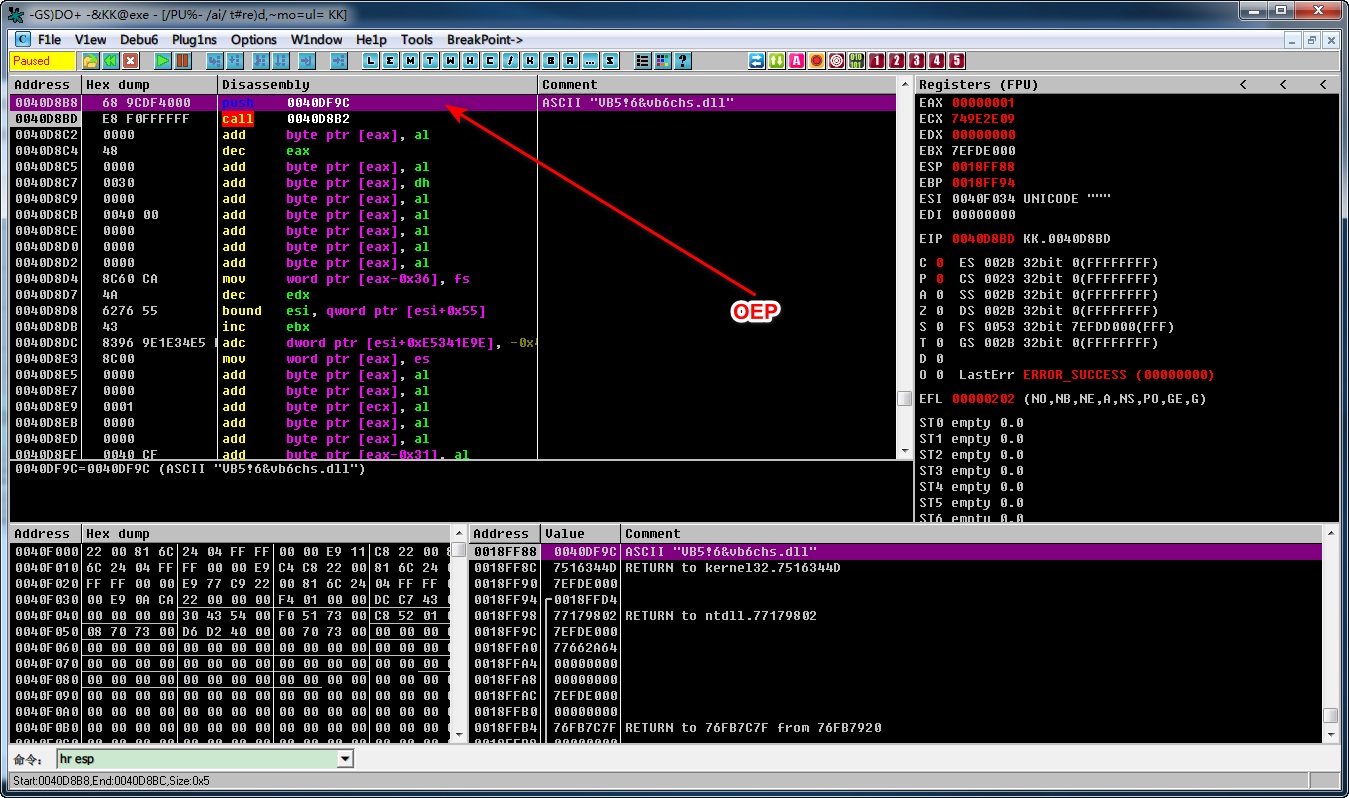Click the Trace over toolbar icon
This screenshot has width=1349, height=798.
tap(280, 61)
